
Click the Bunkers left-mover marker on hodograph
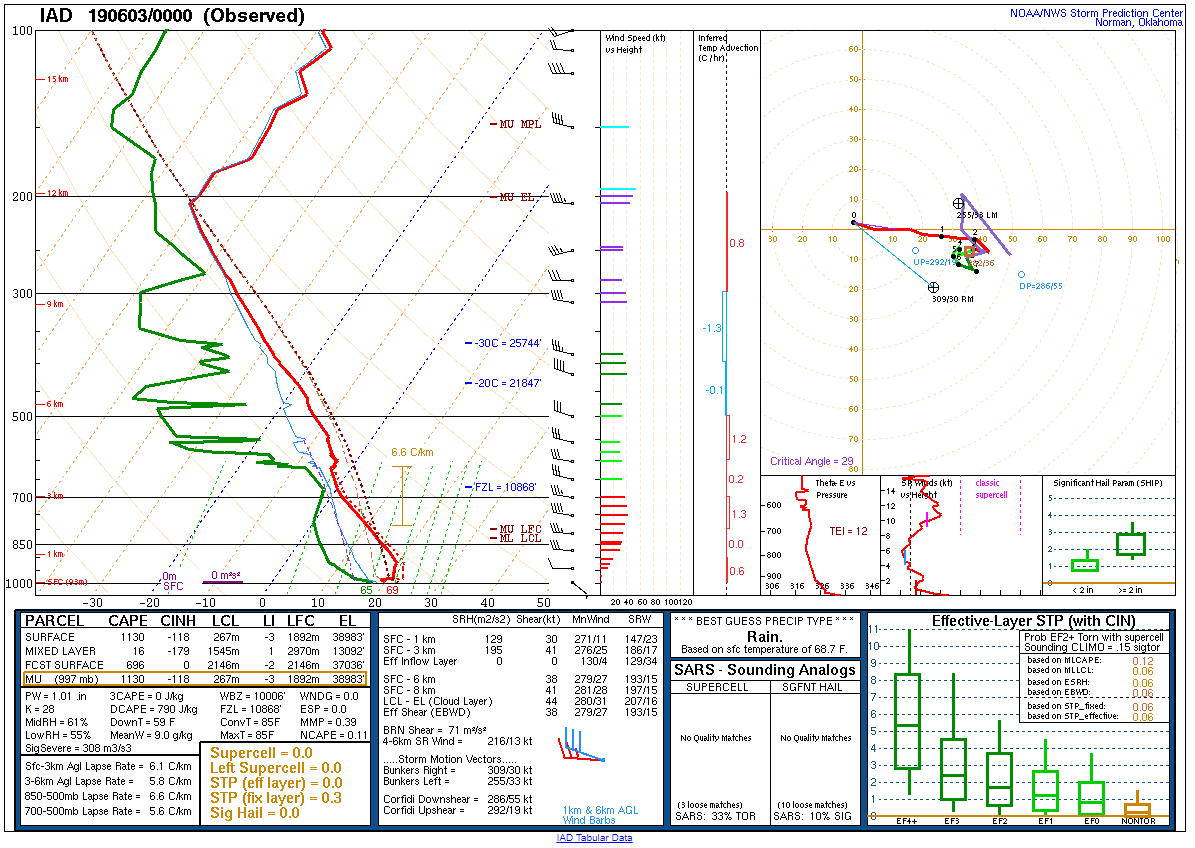(x=958, y=203)
